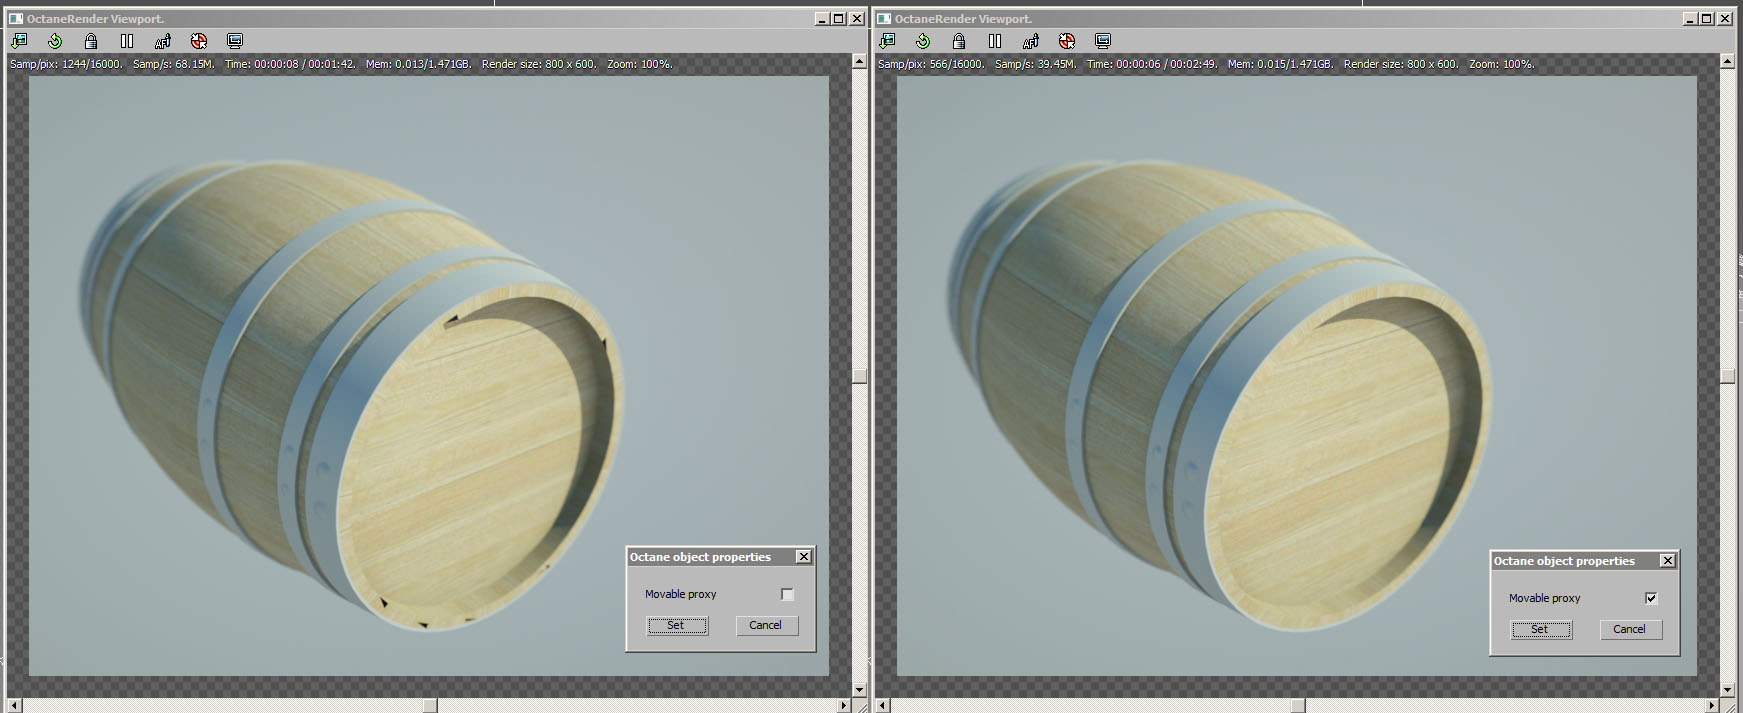
Task: Click the save render image icon in left viewport
Action: click(x=19, y=41)
